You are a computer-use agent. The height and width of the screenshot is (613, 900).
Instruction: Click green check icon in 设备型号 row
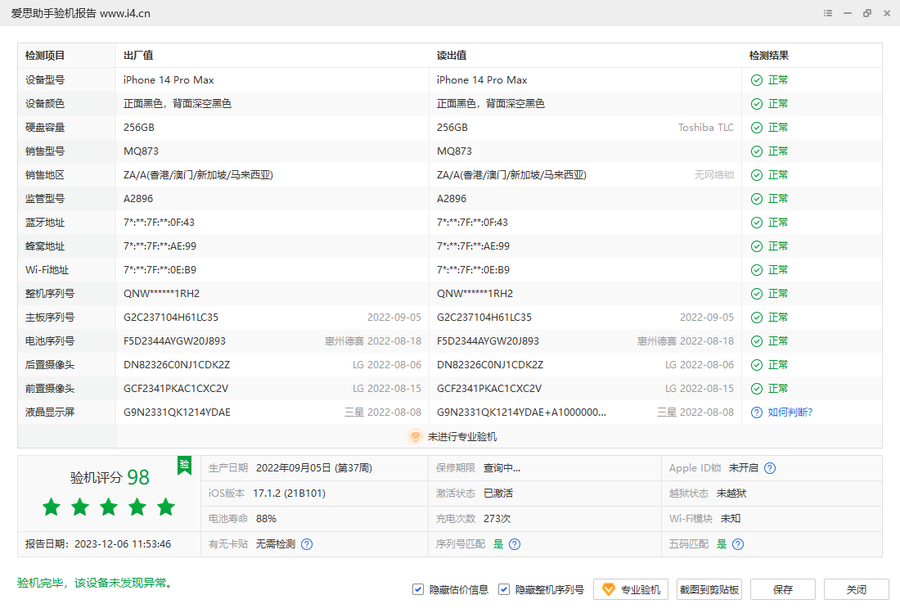click(757, 80)
